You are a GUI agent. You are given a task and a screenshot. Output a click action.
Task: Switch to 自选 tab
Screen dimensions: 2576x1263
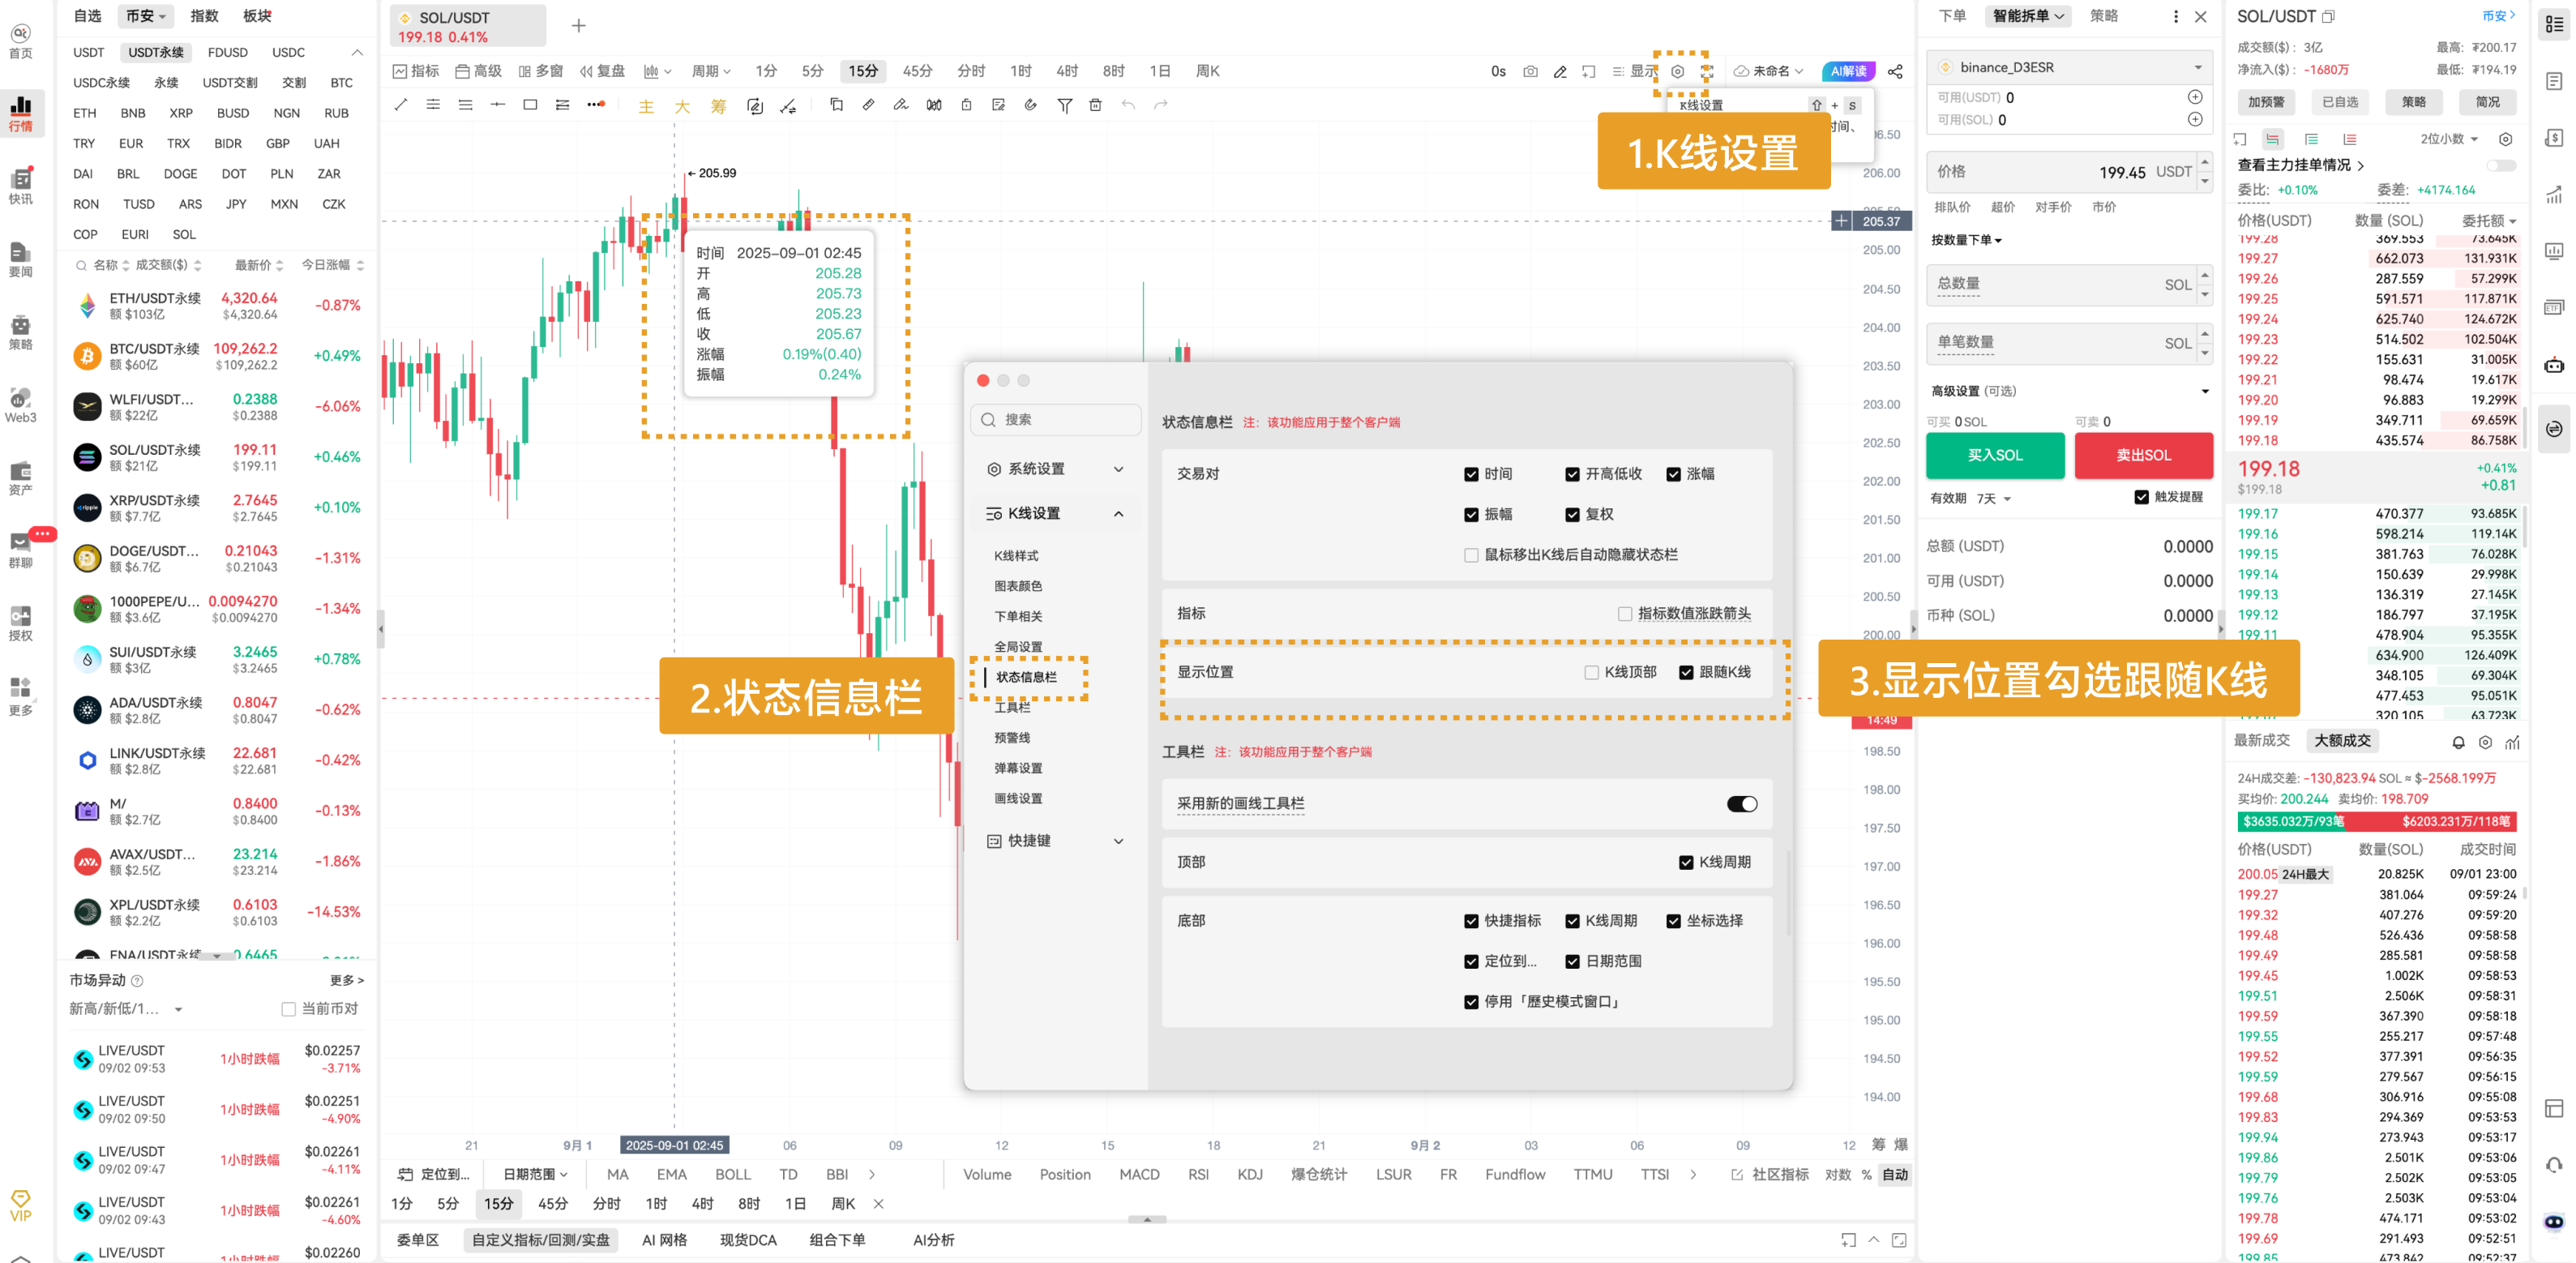(x=87, y=16)
